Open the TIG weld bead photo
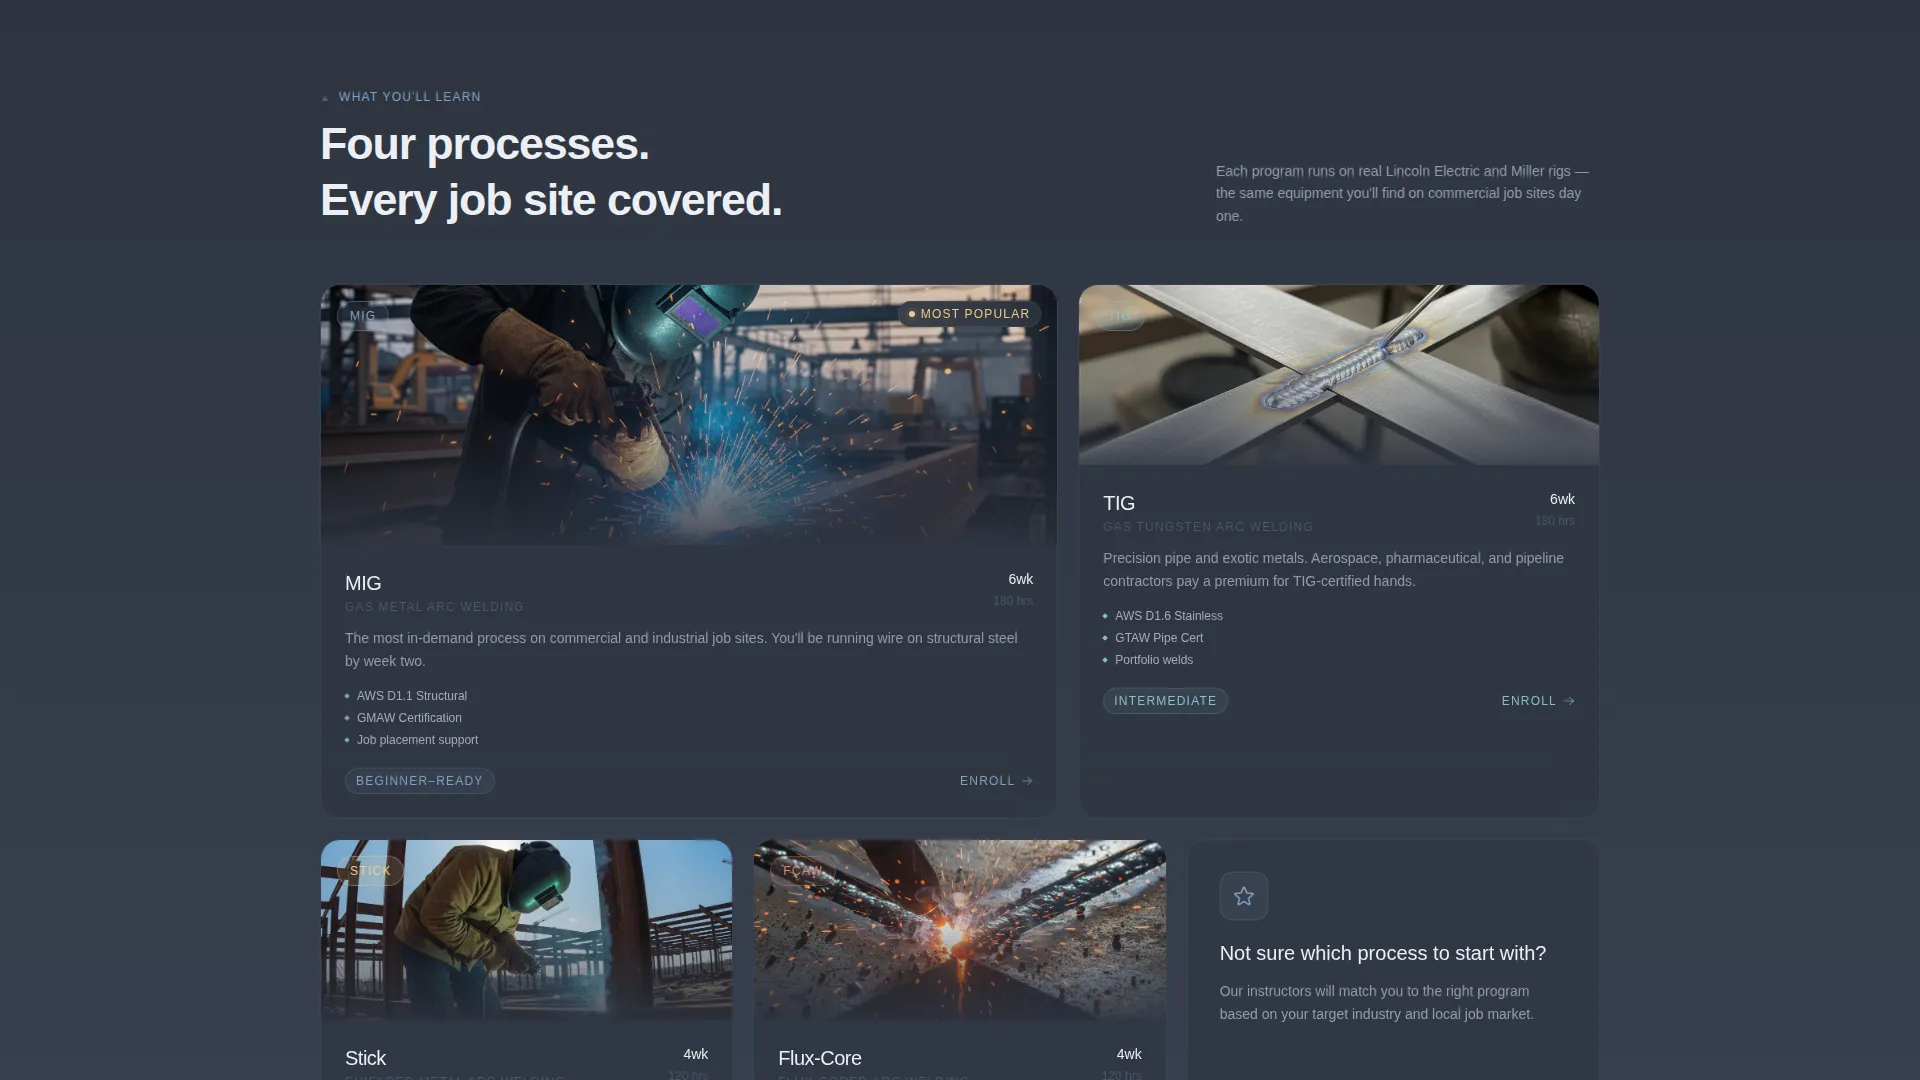 [1338, 375]
